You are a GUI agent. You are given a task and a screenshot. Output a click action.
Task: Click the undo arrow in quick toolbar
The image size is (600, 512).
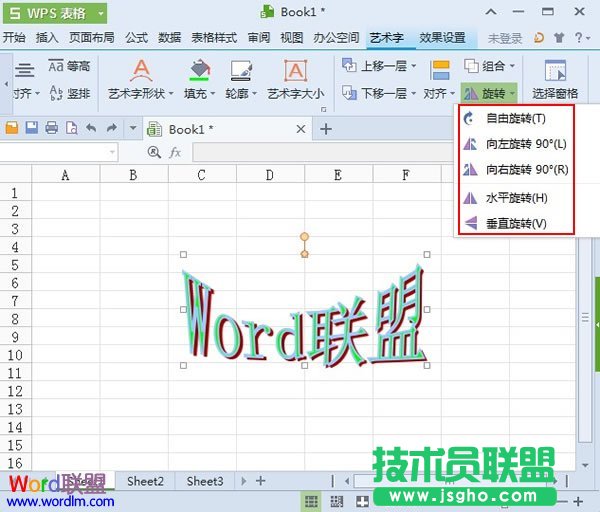tap(91, 128)
